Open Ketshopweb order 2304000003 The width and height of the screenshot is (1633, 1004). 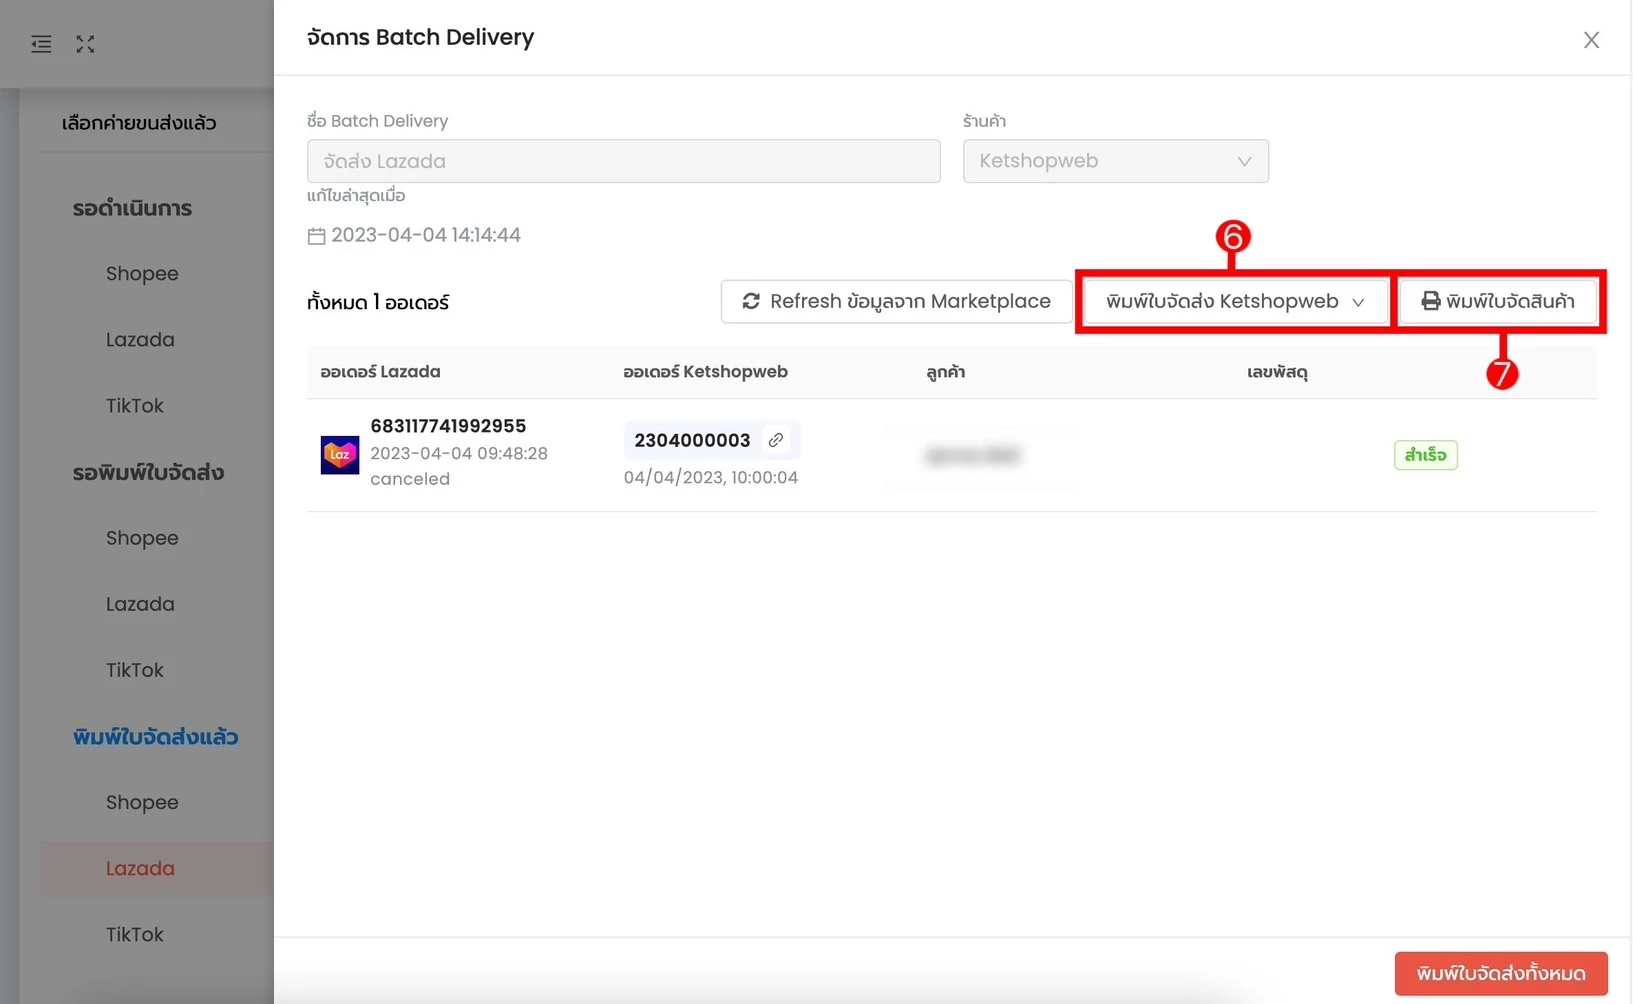(x=692, y=440)
